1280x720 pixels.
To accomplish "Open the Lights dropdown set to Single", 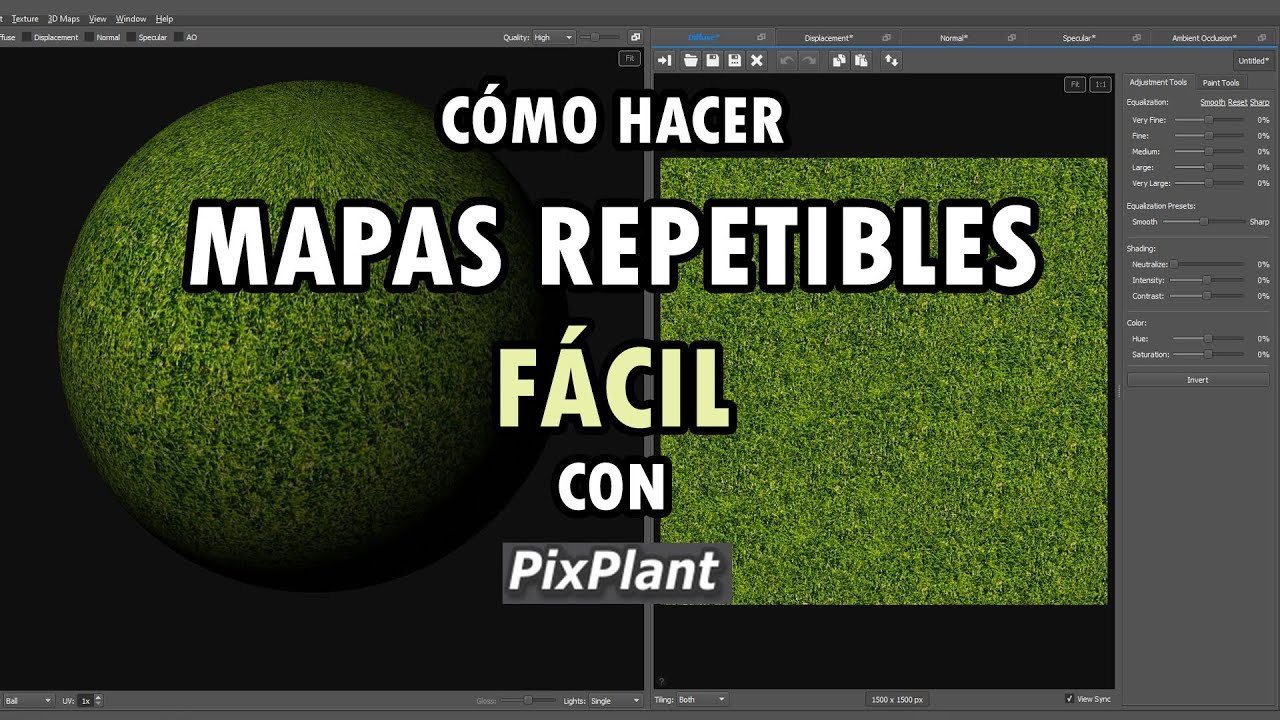I will pyautogui.click(x=615, y=701).
